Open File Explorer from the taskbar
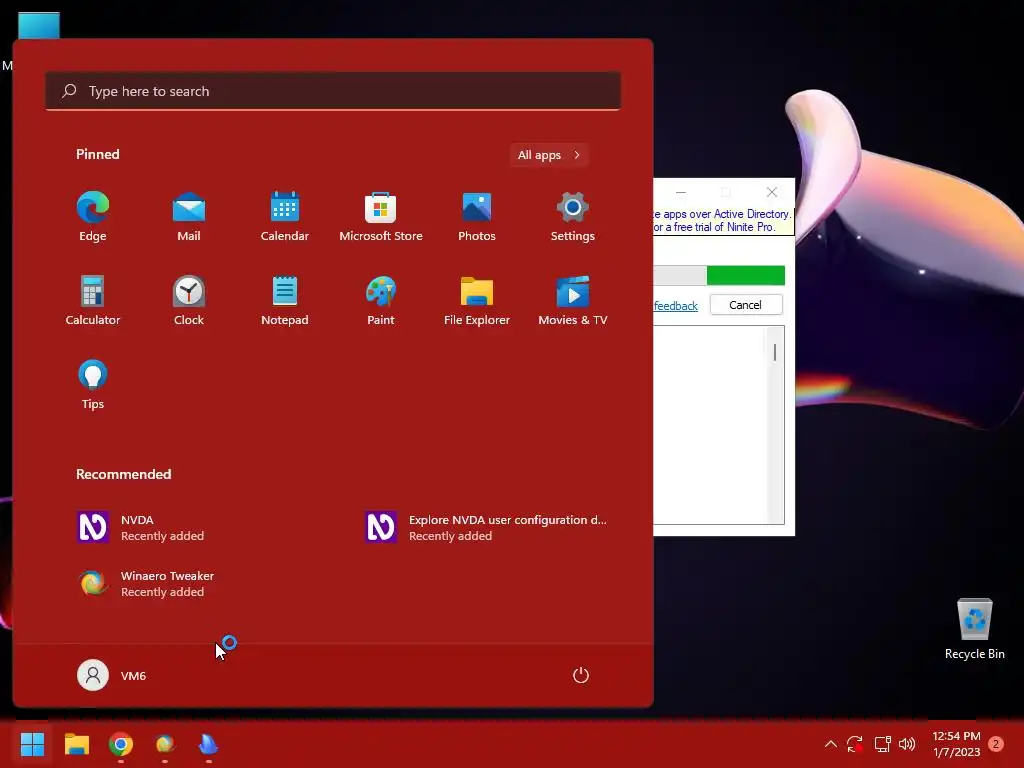The width and height of the screenshot is (1024, 768). click(76, 744)
